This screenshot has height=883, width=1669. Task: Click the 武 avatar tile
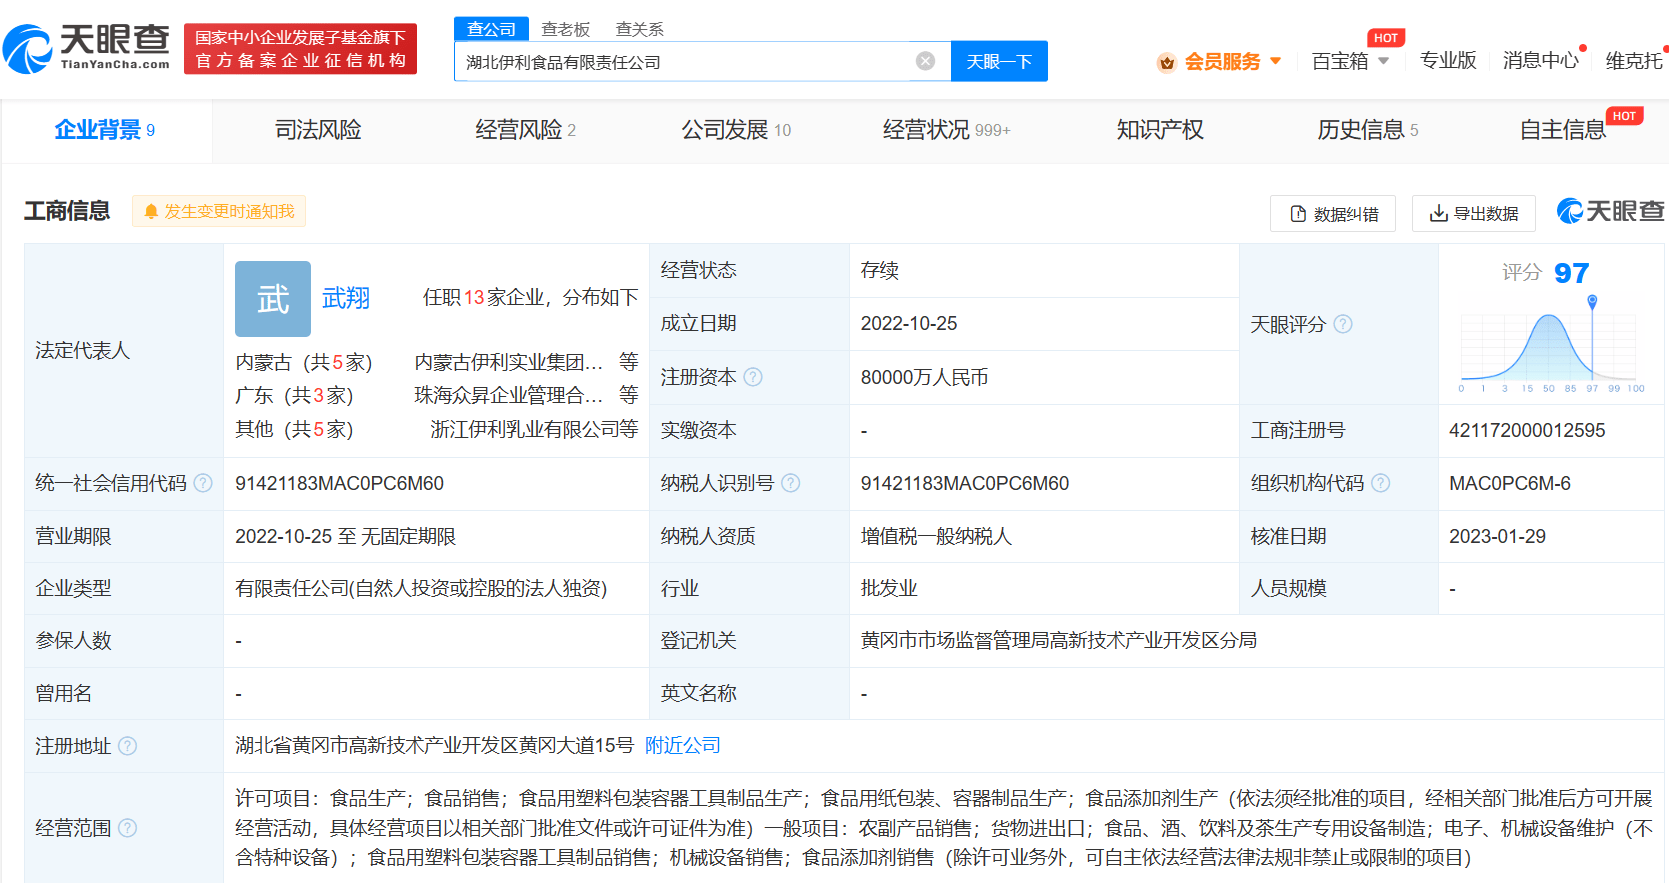click(x=273, y=299)
